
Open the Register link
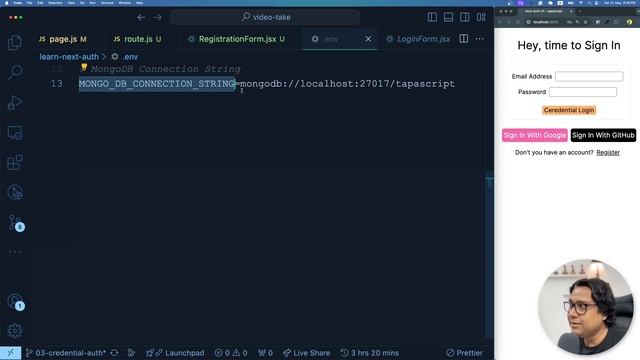(x=608, y=153)
